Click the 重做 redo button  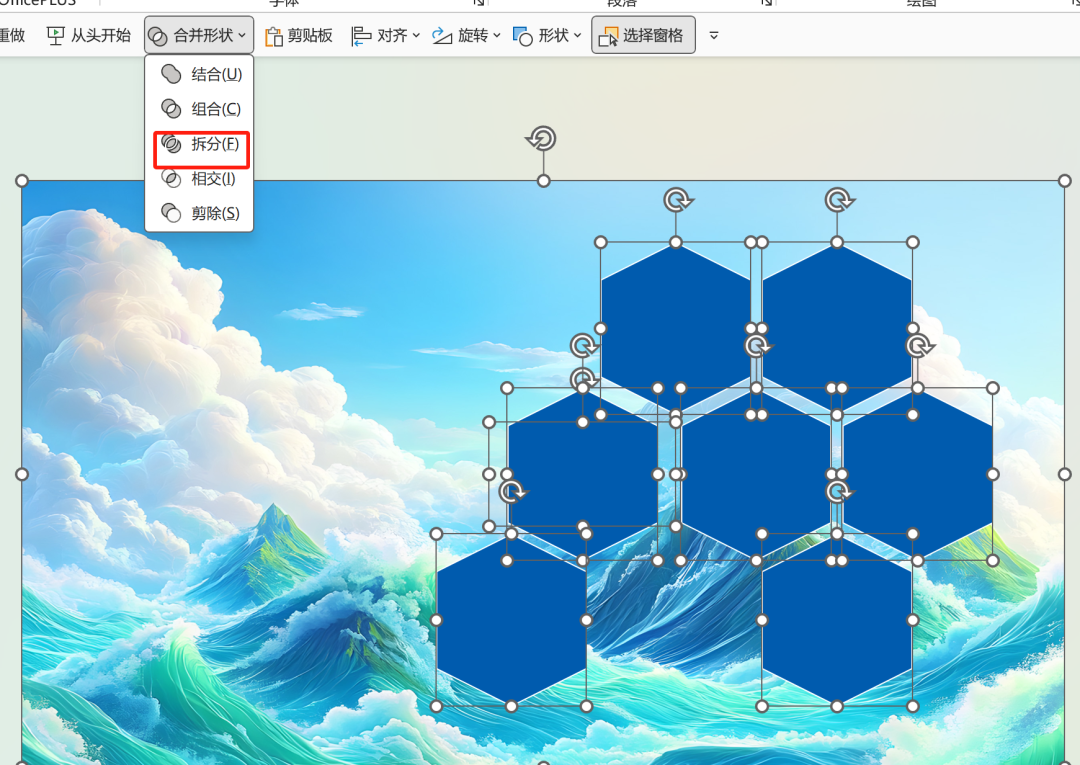(x=12, y=35)
